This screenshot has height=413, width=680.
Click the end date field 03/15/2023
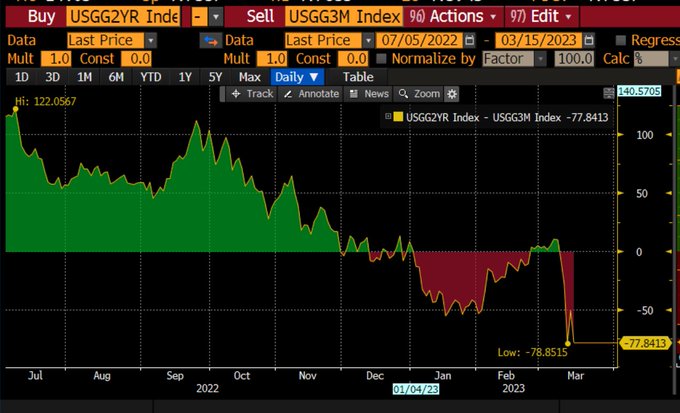click(x=539, y=40)
